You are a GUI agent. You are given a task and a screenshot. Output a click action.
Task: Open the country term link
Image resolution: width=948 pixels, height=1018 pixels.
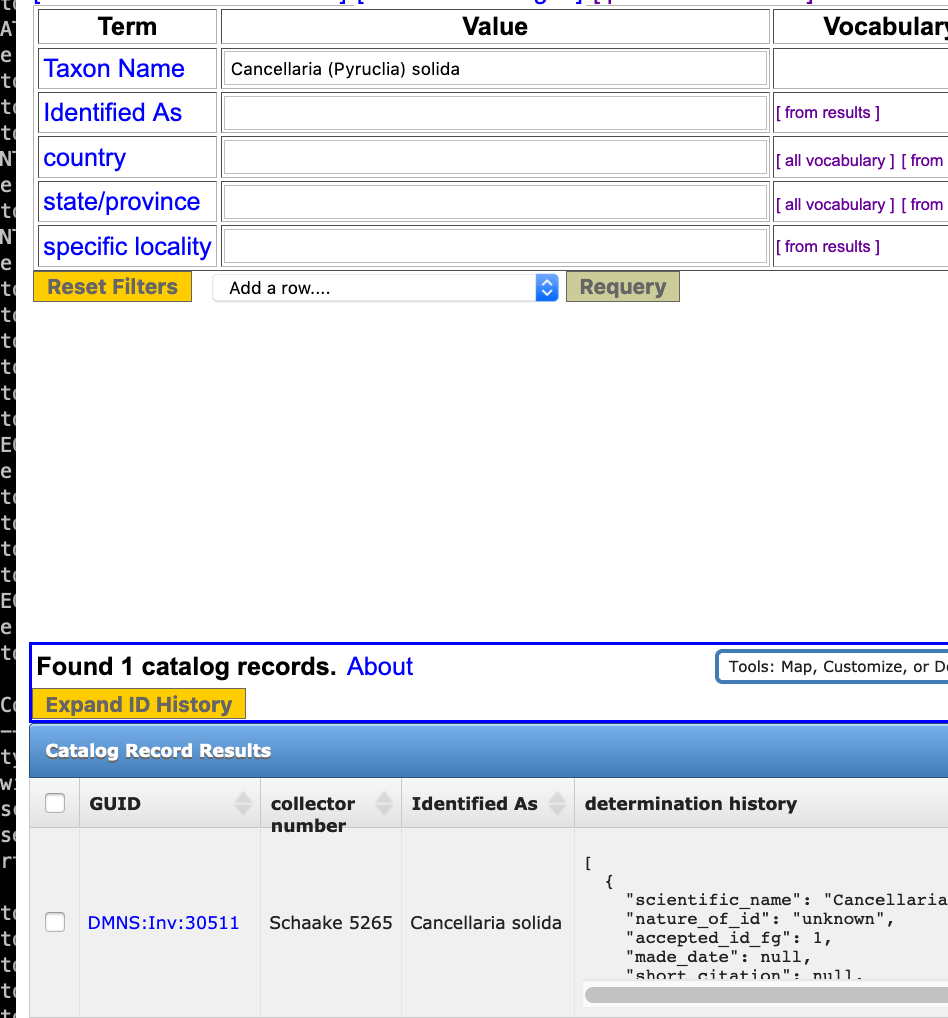[84, 157]
